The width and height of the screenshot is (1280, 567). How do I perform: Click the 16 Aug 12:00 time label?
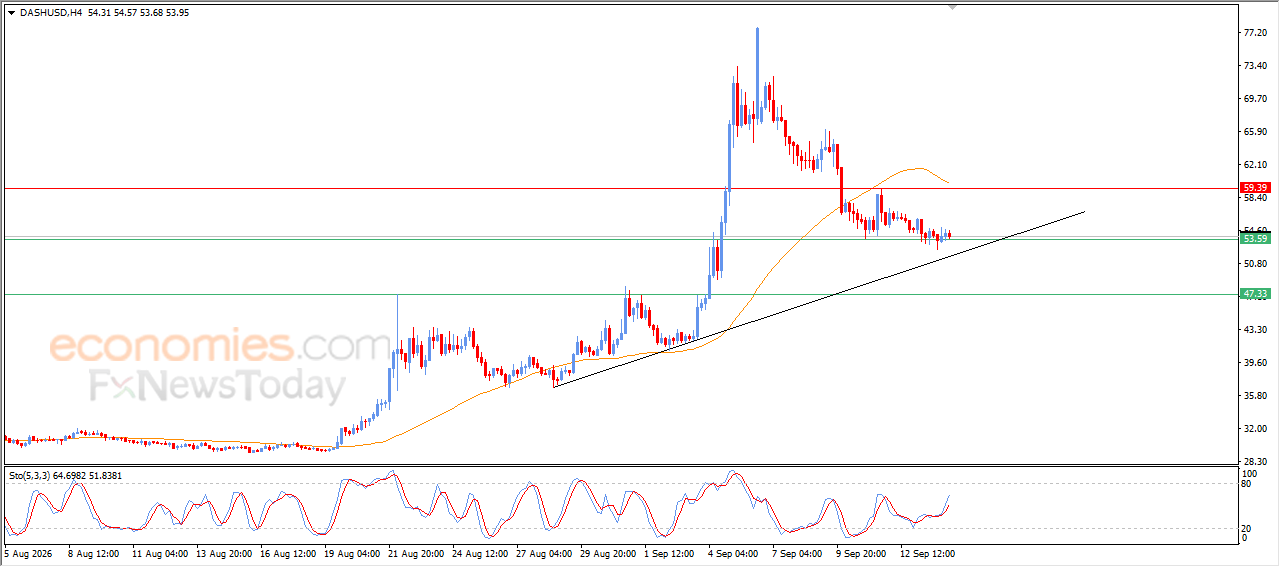tap(286, 552)
